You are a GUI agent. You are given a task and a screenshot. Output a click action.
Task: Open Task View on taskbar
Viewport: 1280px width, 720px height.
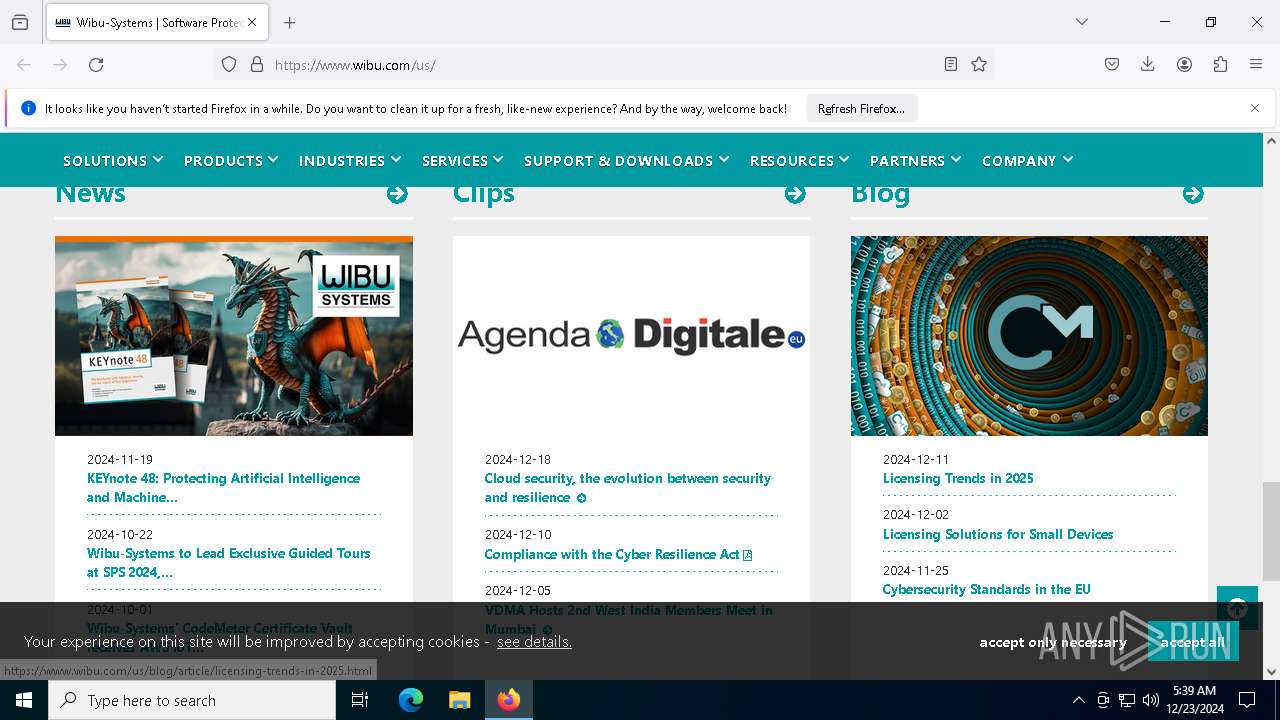point(360,700)
